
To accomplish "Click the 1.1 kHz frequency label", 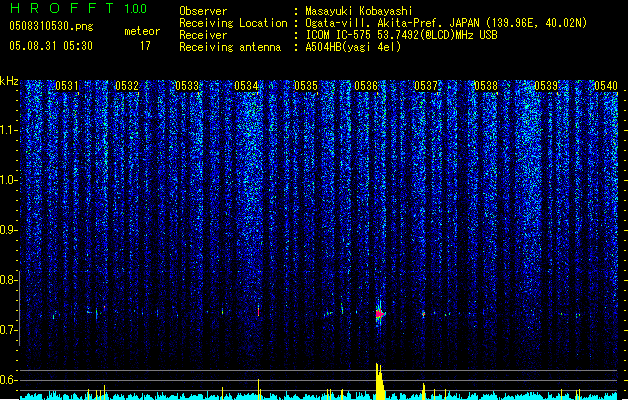I will tap(8, 130).
